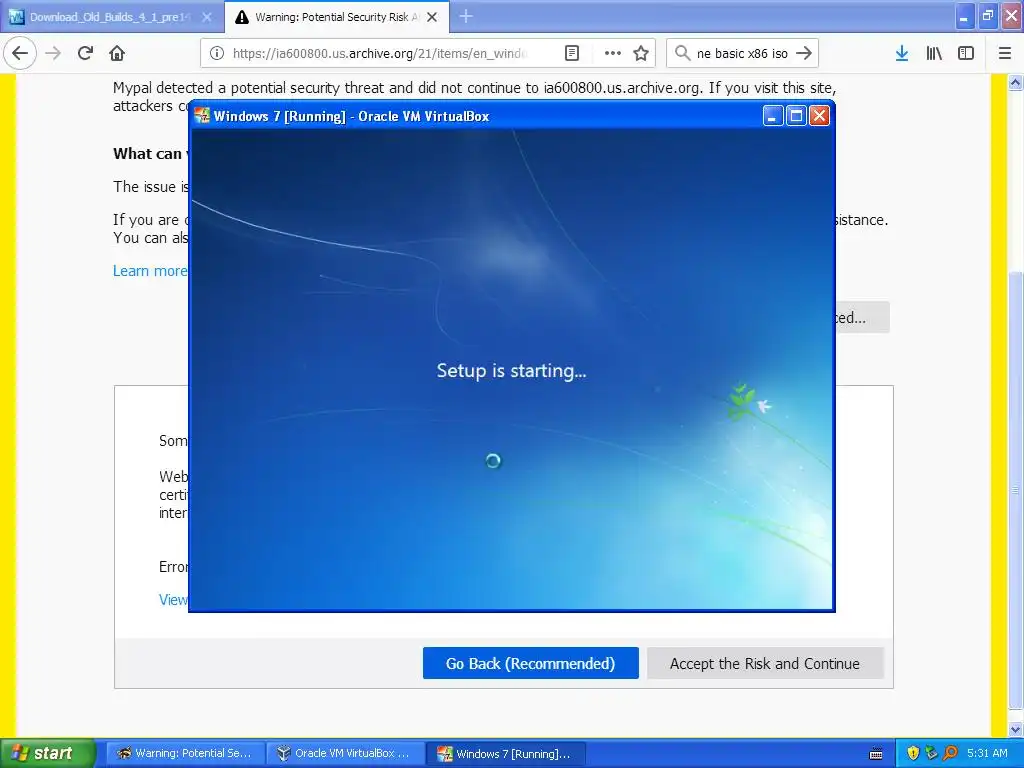The image size is (1024, 768).
Task: Open a new browser tab
Action: pyautogui.click(x=466, y=17)
